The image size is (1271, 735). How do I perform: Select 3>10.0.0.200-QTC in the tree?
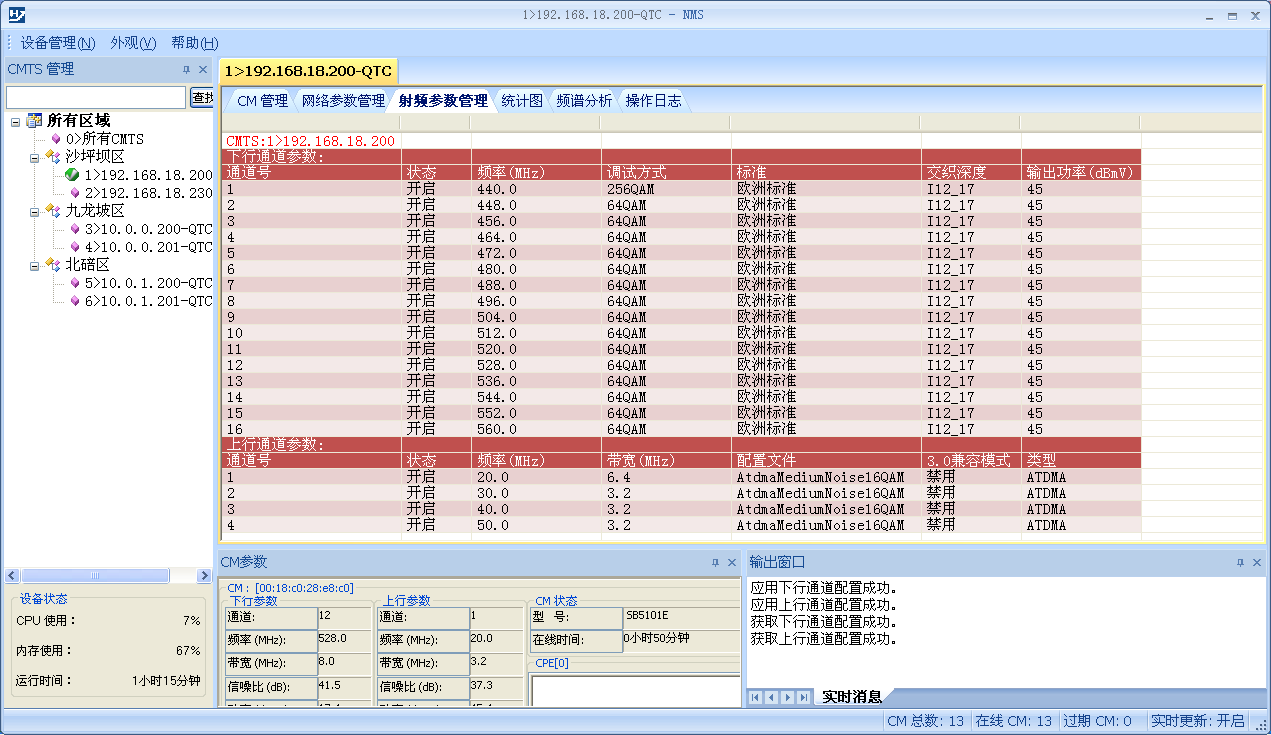pos(148,229)
